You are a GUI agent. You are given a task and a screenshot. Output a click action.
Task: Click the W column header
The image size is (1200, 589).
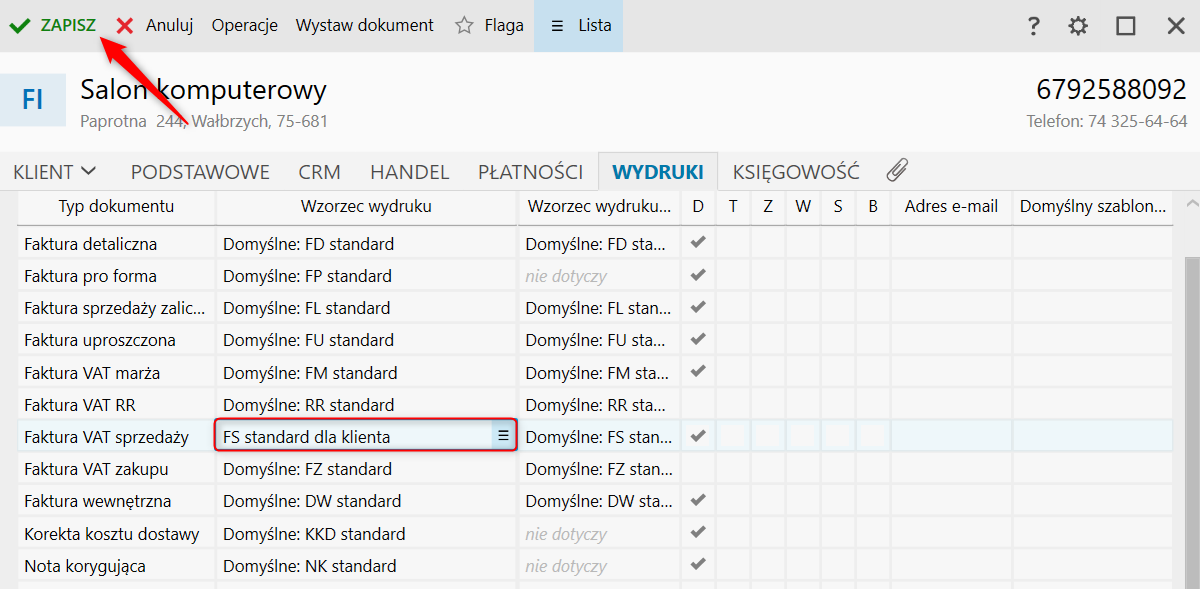(803, 207)
